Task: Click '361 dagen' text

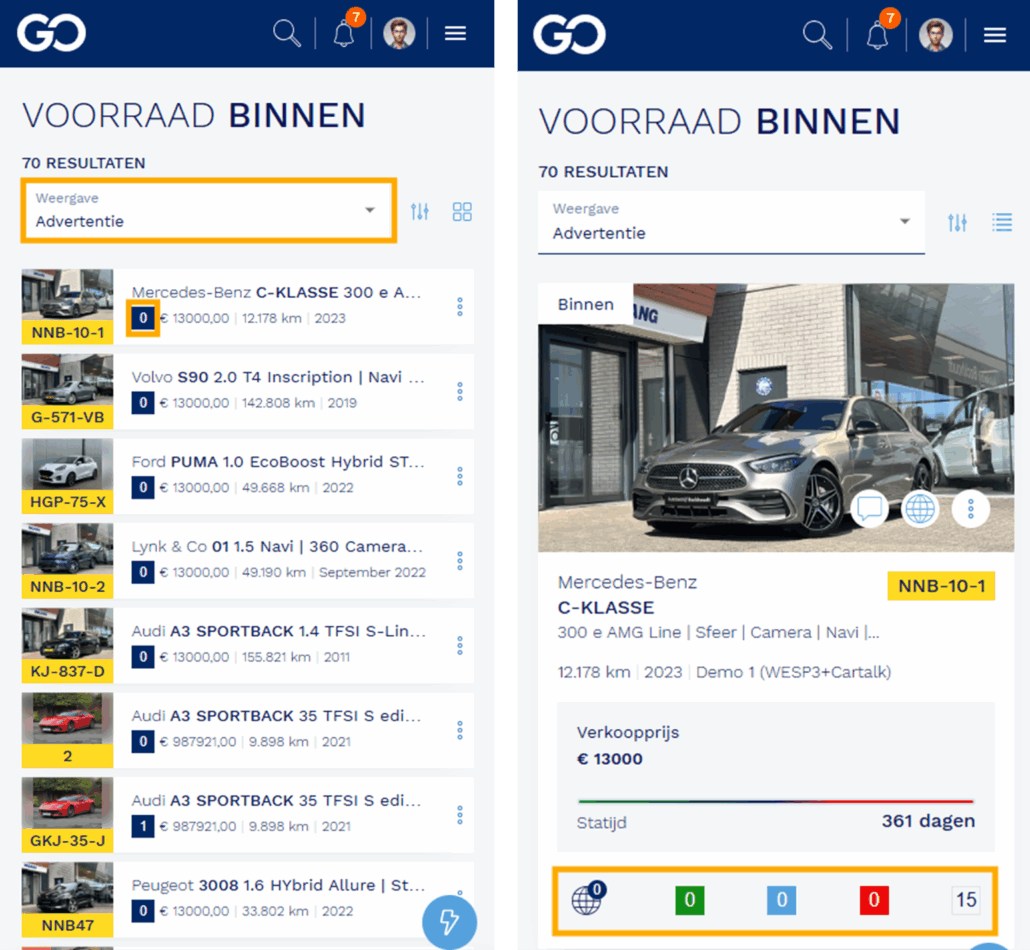Action: click(x=928, y=821)
